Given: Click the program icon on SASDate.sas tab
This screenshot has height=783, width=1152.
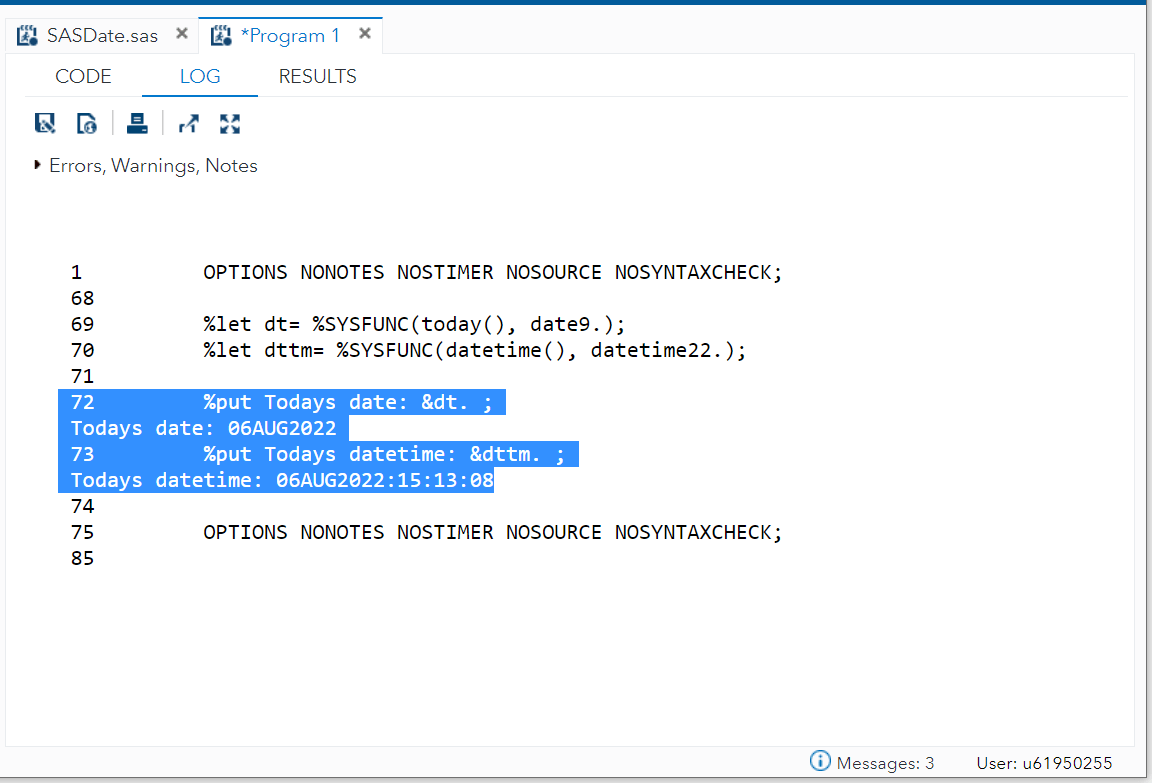Looking at the screenshot, I should tap(25, 34).
